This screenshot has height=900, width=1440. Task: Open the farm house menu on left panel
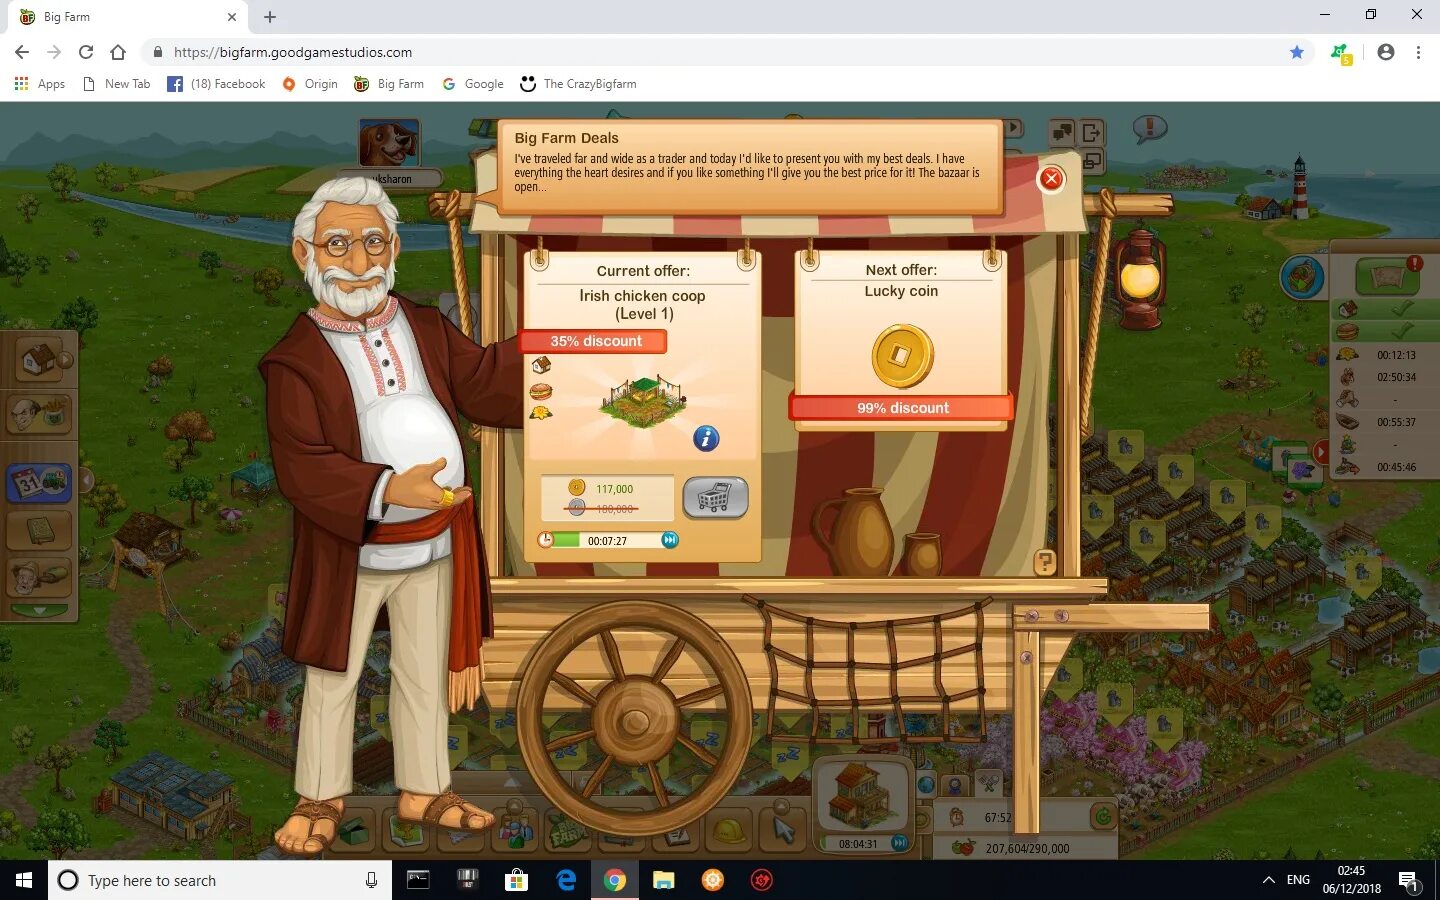[38, 359]
